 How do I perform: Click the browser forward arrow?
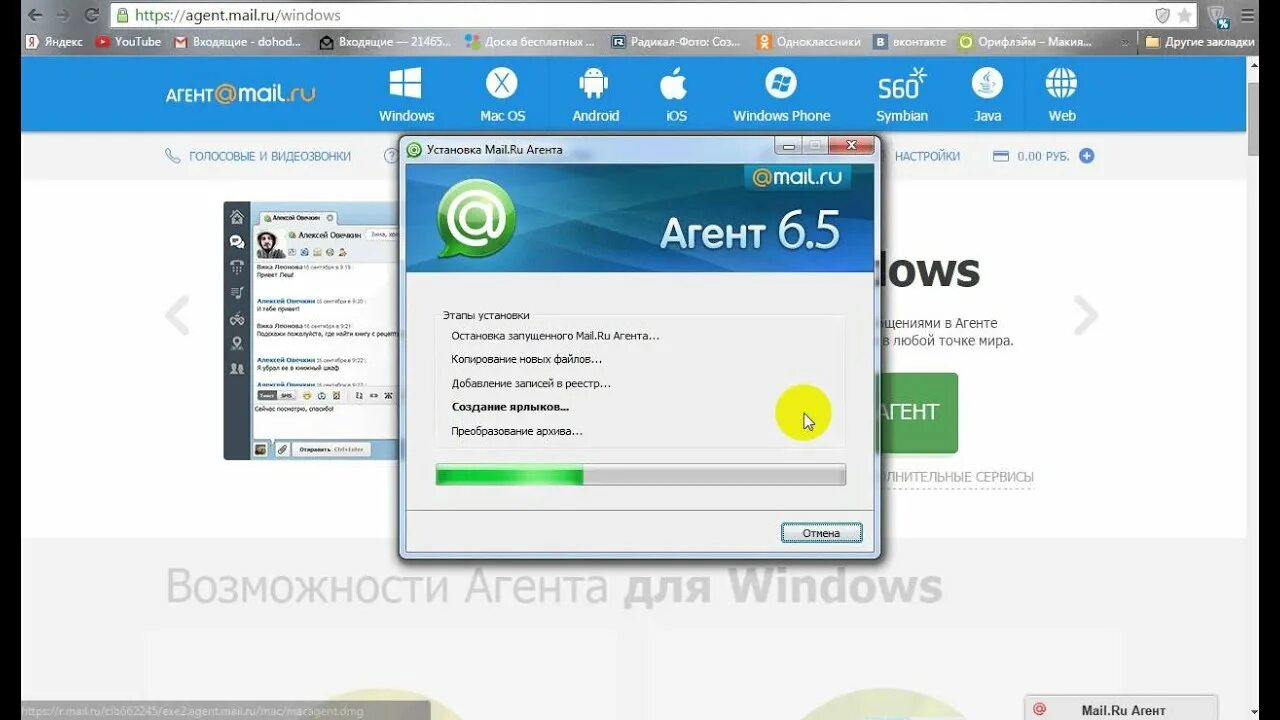63,15
